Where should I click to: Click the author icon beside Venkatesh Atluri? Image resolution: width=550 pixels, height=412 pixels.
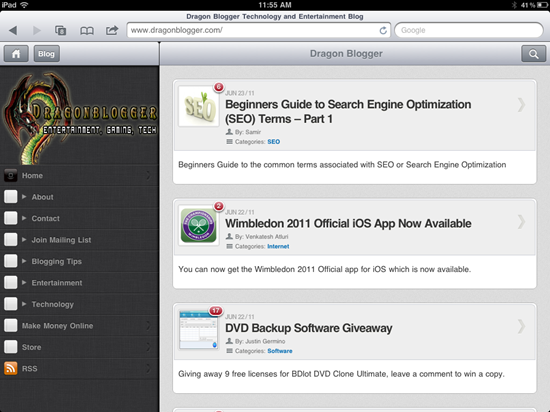[x=229, y=236]
